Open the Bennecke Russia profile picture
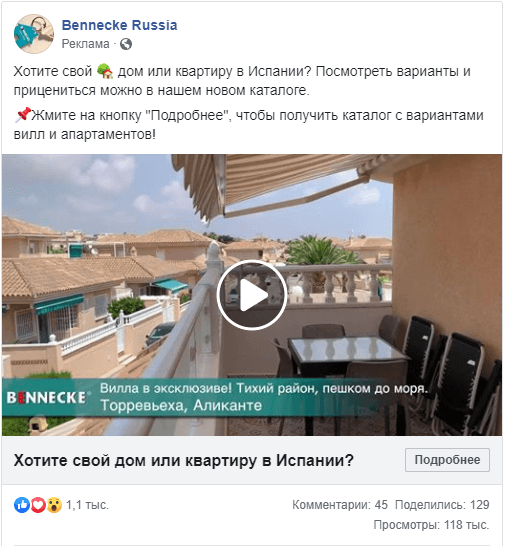The image size is (505, 546). tap(34, 34)
